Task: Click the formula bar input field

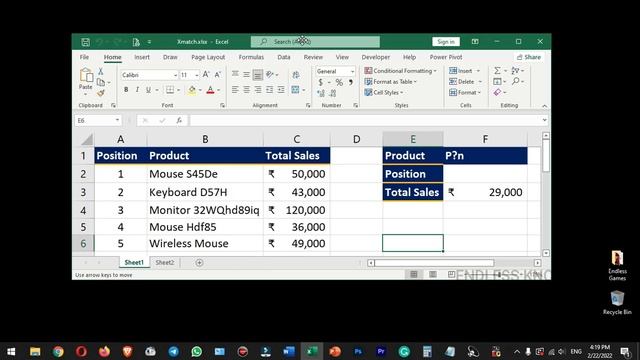Action: click(365, 120)
